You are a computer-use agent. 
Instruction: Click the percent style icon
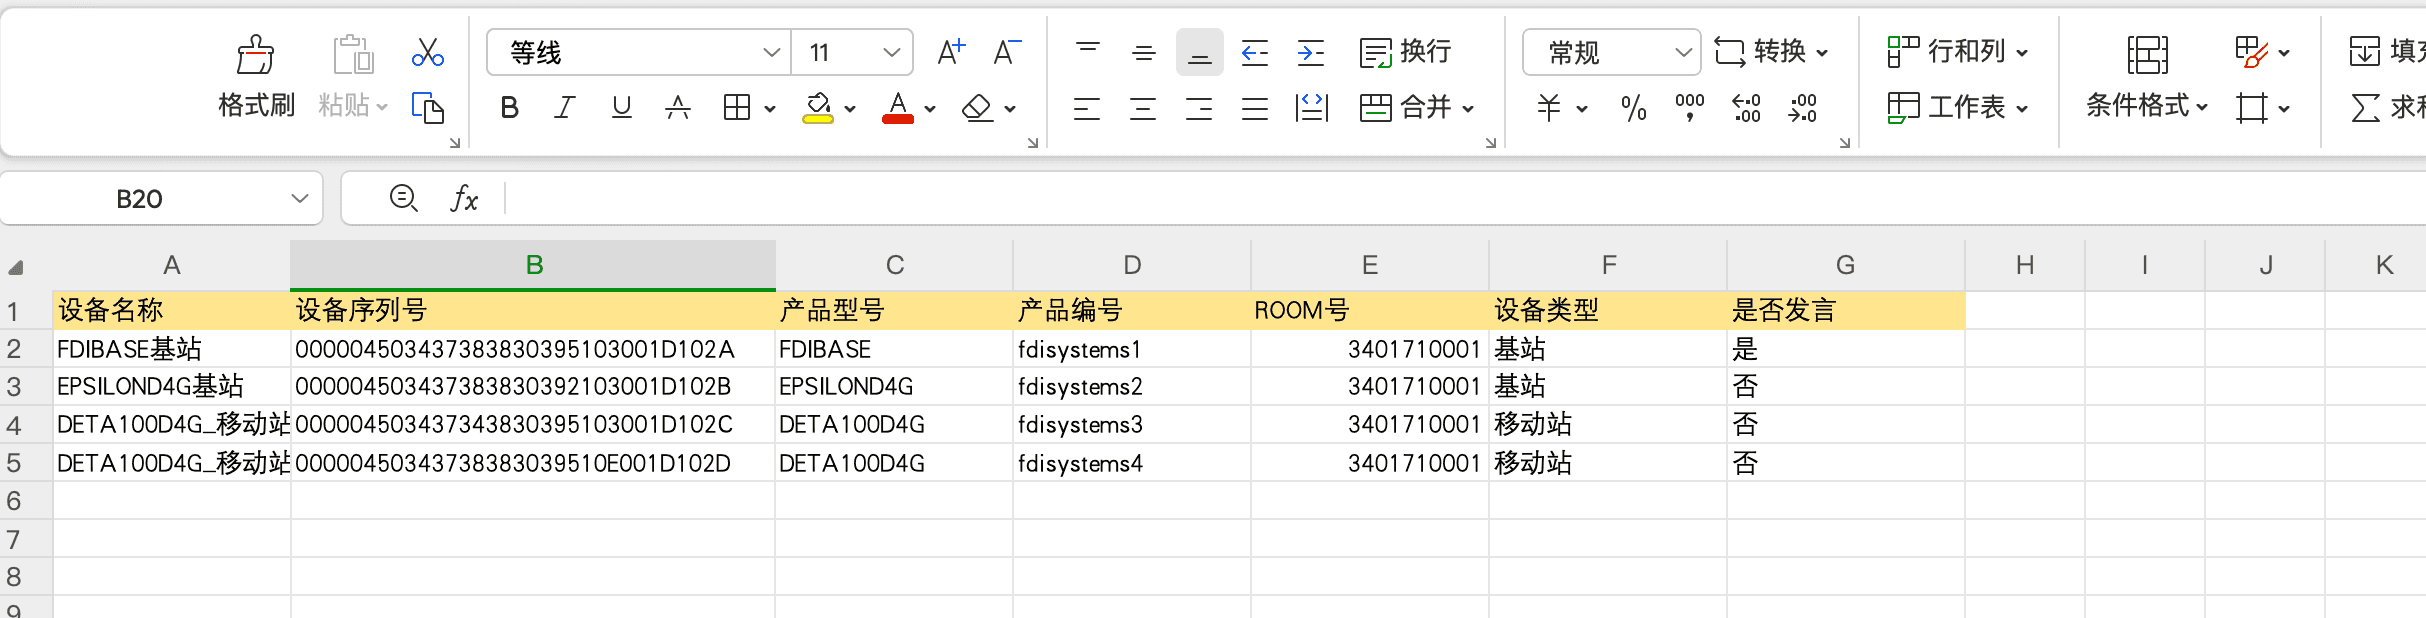coord(1633,108)
